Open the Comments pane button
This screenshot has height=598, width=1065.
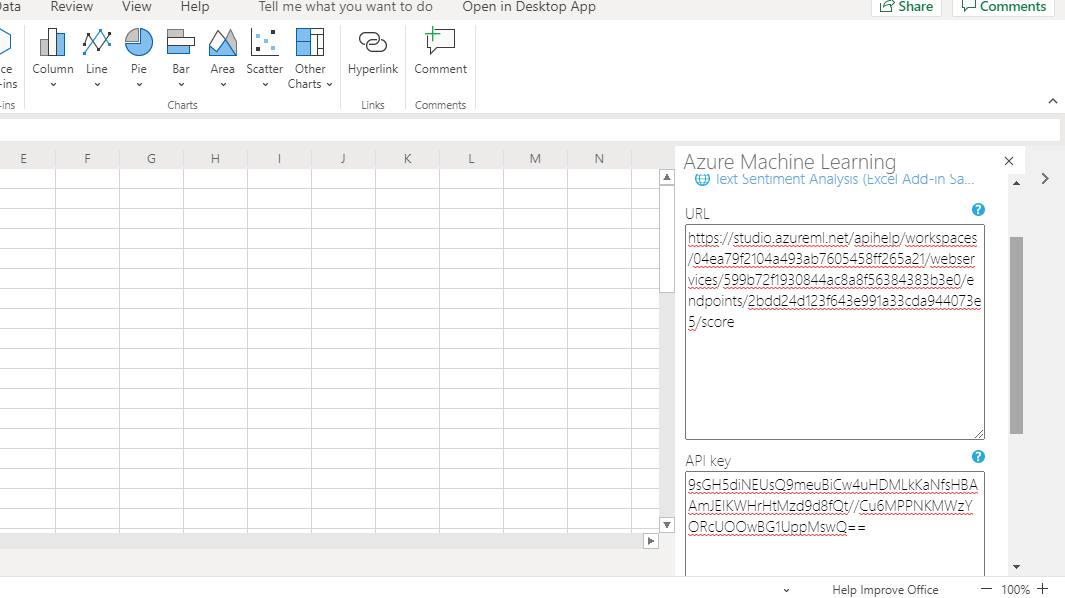point(1003,7)
